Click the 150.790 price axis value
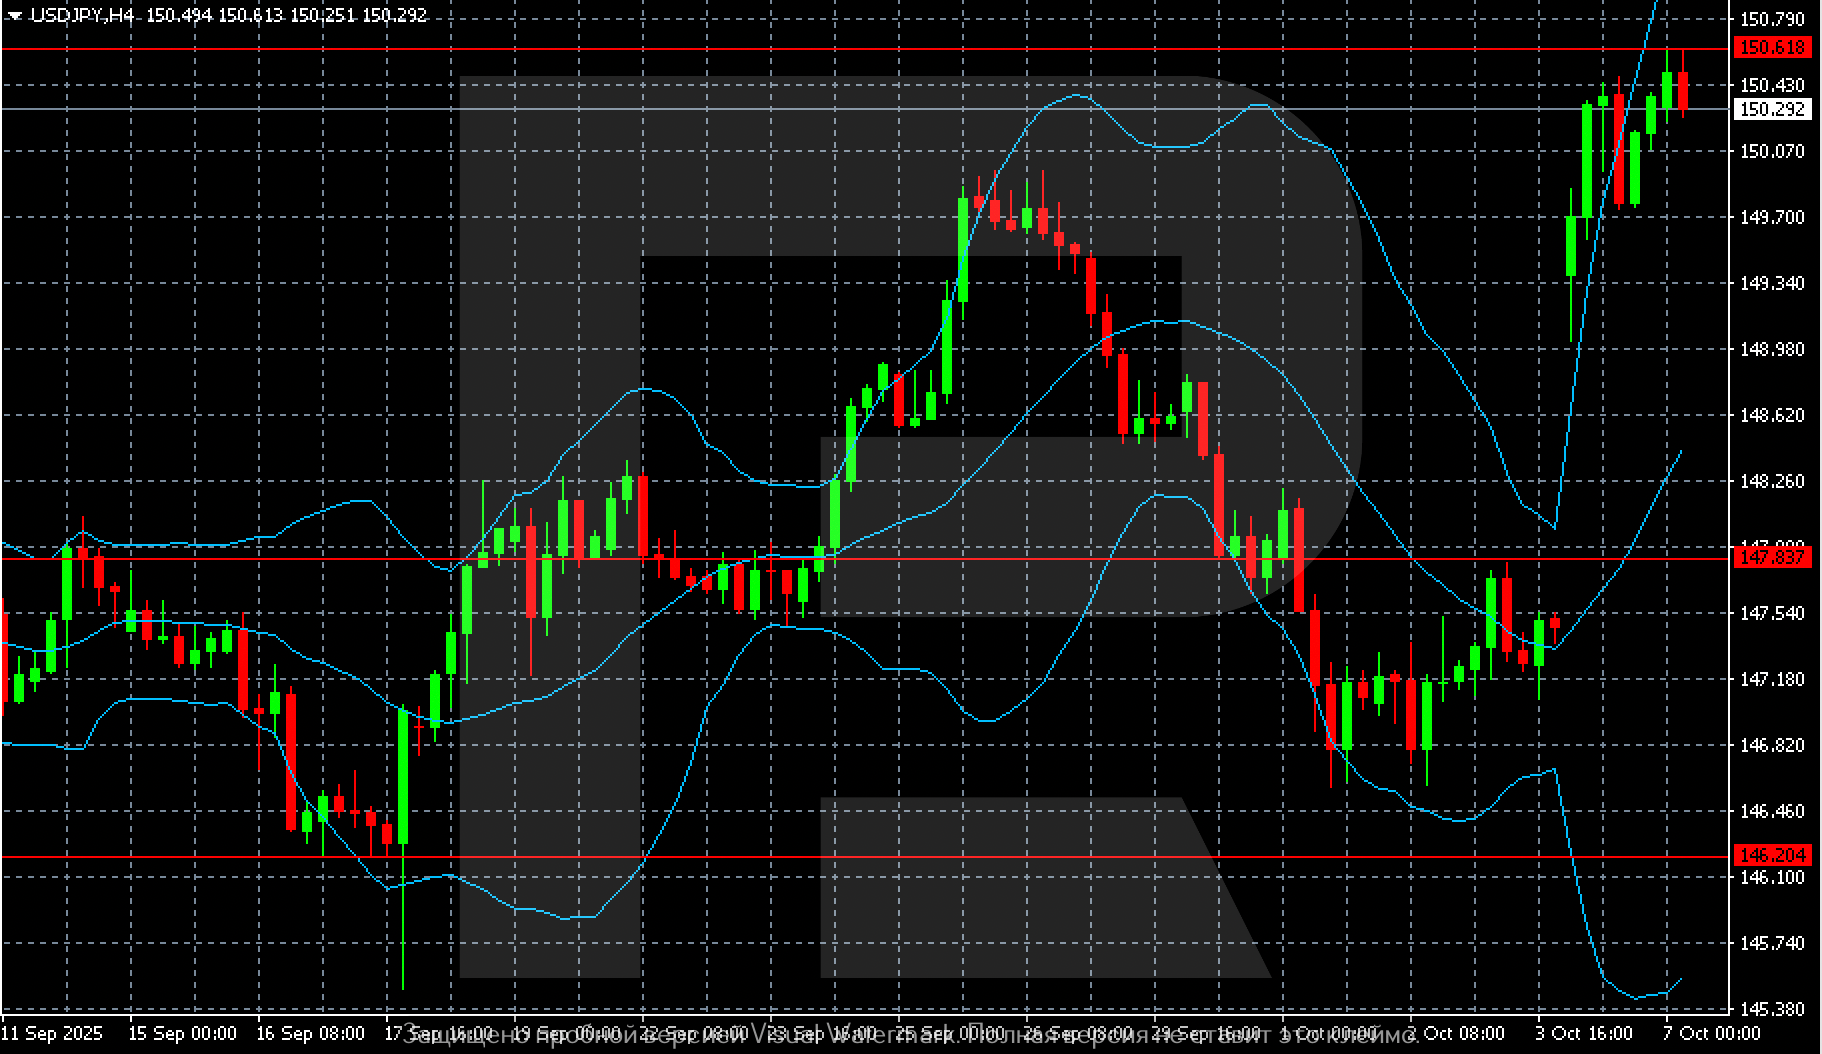The image size is (1822, 1054). click(1772, 19)
